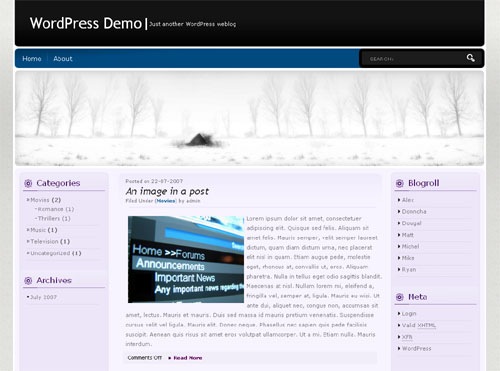Open the Music category
Viewport: 500px width, 371px height.
coord(38,230)
